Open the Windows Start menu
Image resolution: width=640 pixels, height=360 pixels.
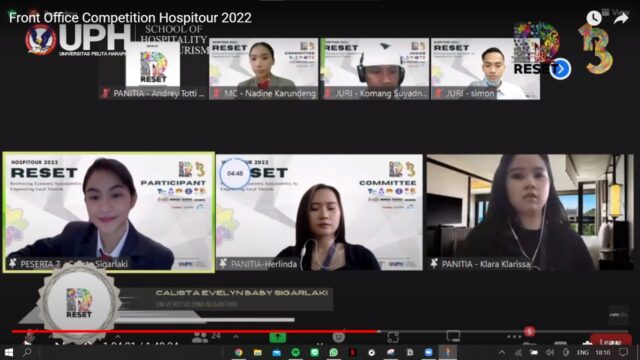pos(9,352)
